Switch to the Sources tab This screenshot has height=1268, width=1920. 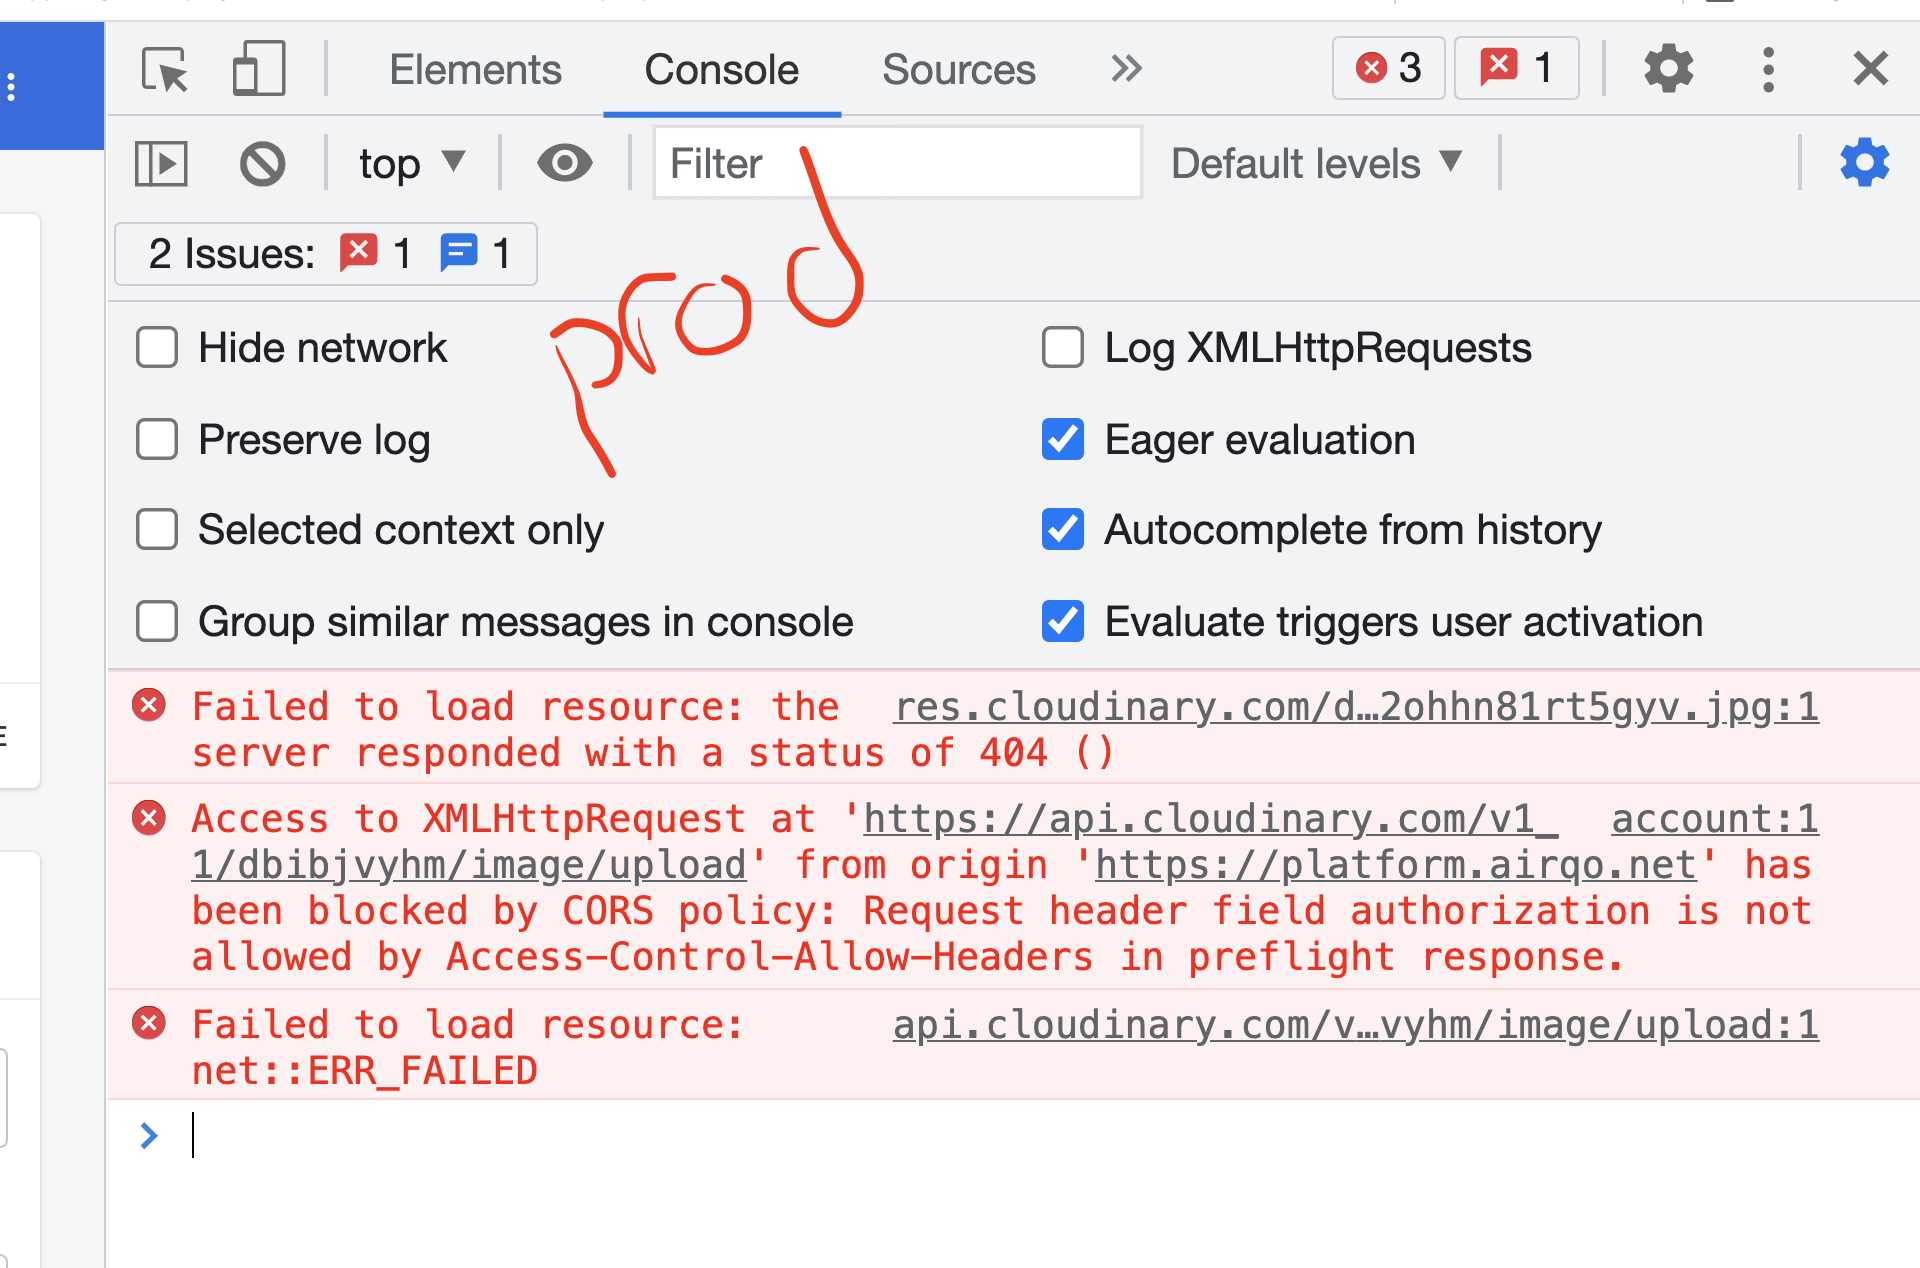click(x=957, y=68)
